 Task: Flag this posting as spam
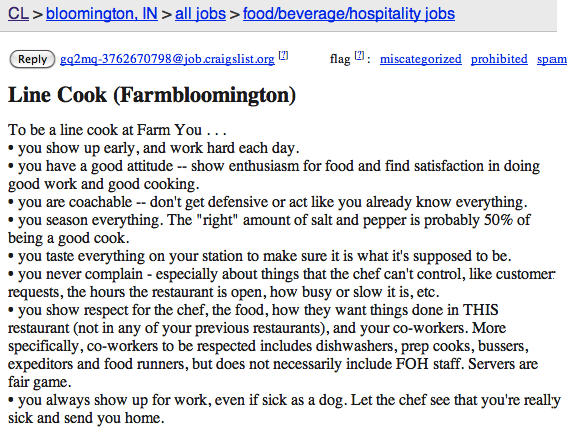click(552, 59)
